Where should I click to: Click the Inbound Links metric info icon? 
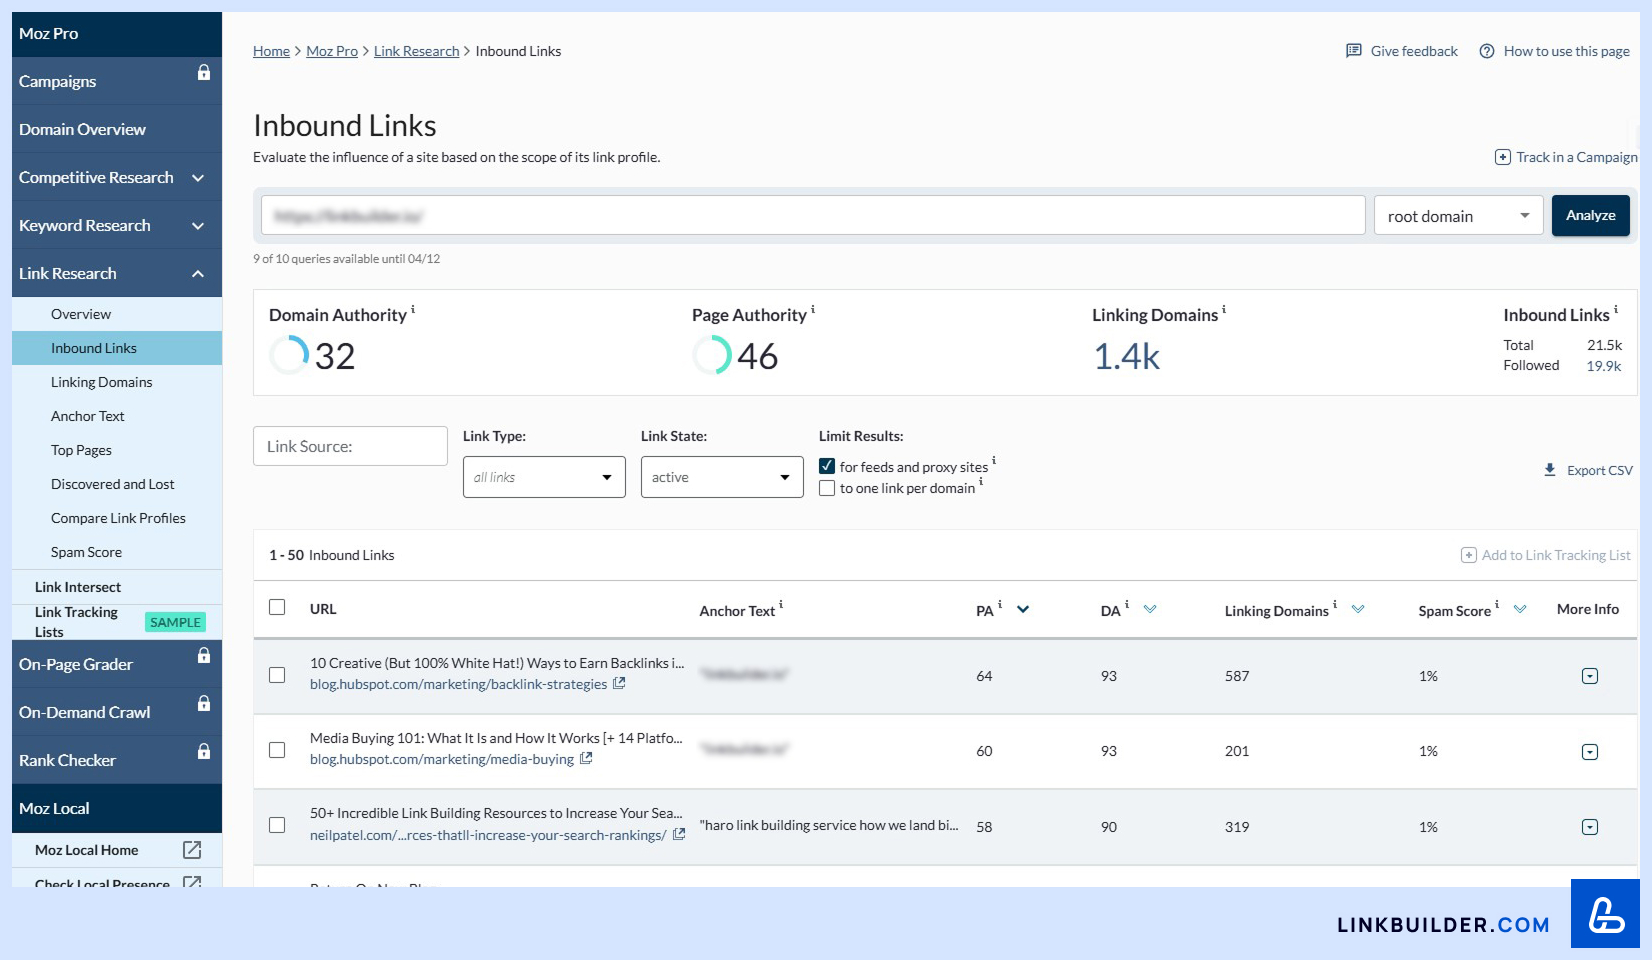[x=1616, y=310]
